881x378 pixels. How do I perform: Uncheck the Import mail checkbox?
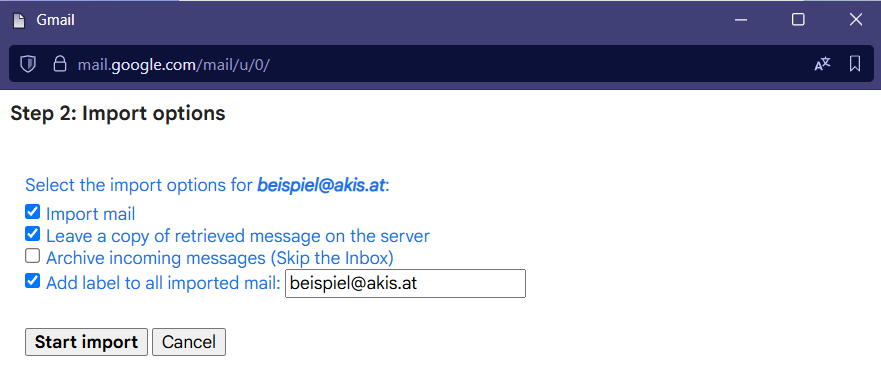coord(33,212)
